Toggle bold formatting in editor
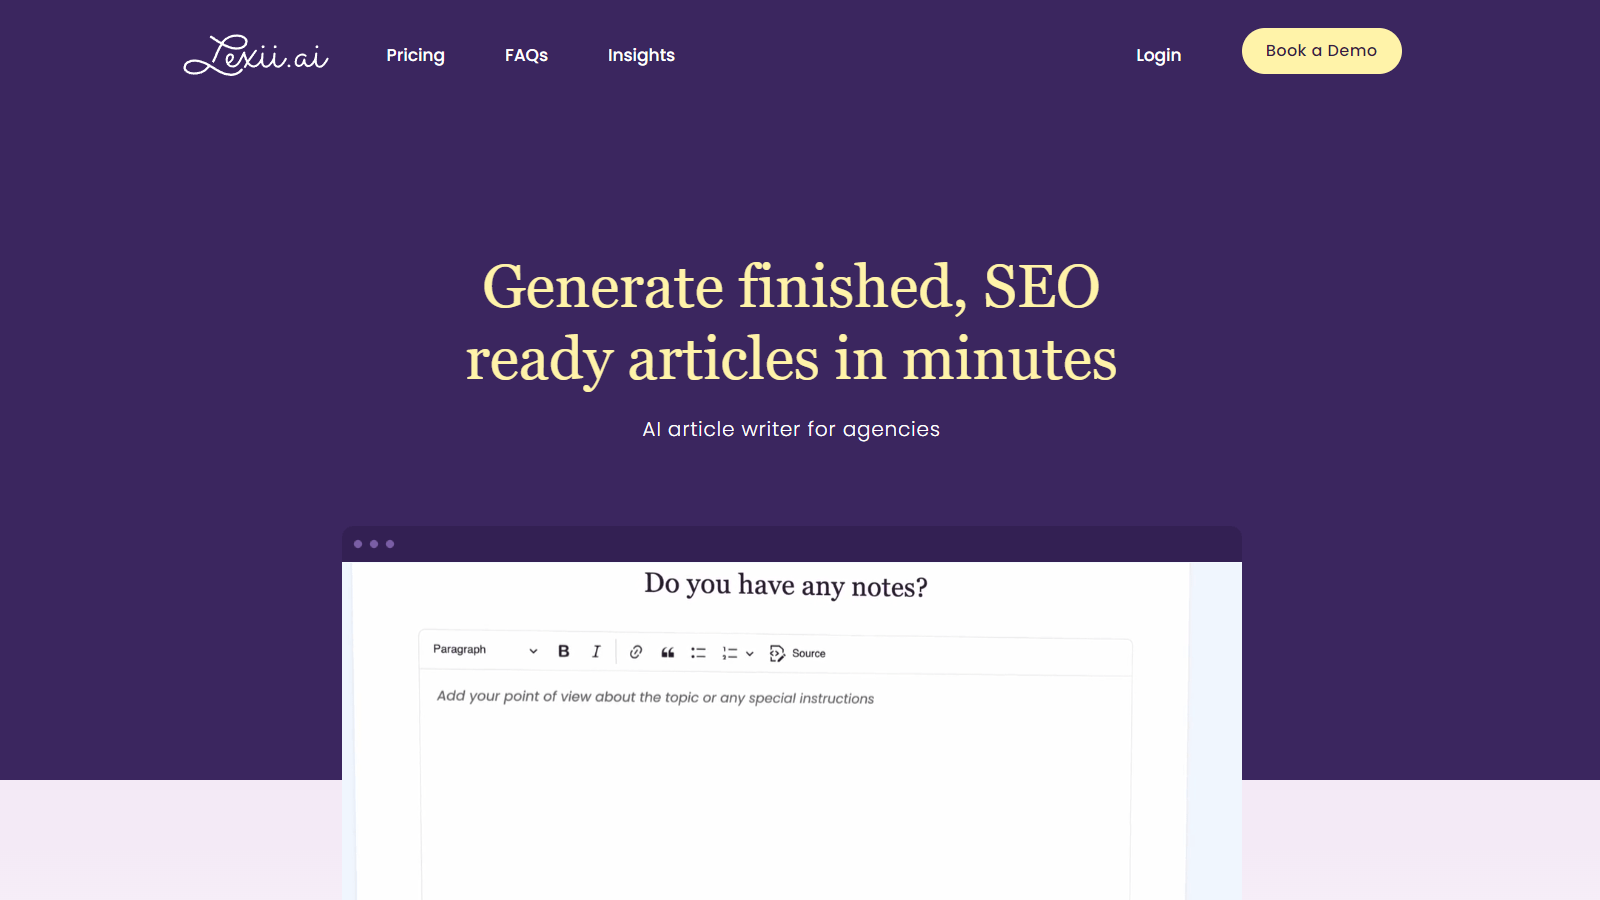Image resolution: width=1600 pixels, height=900 pixels. (x=564, y=651)
